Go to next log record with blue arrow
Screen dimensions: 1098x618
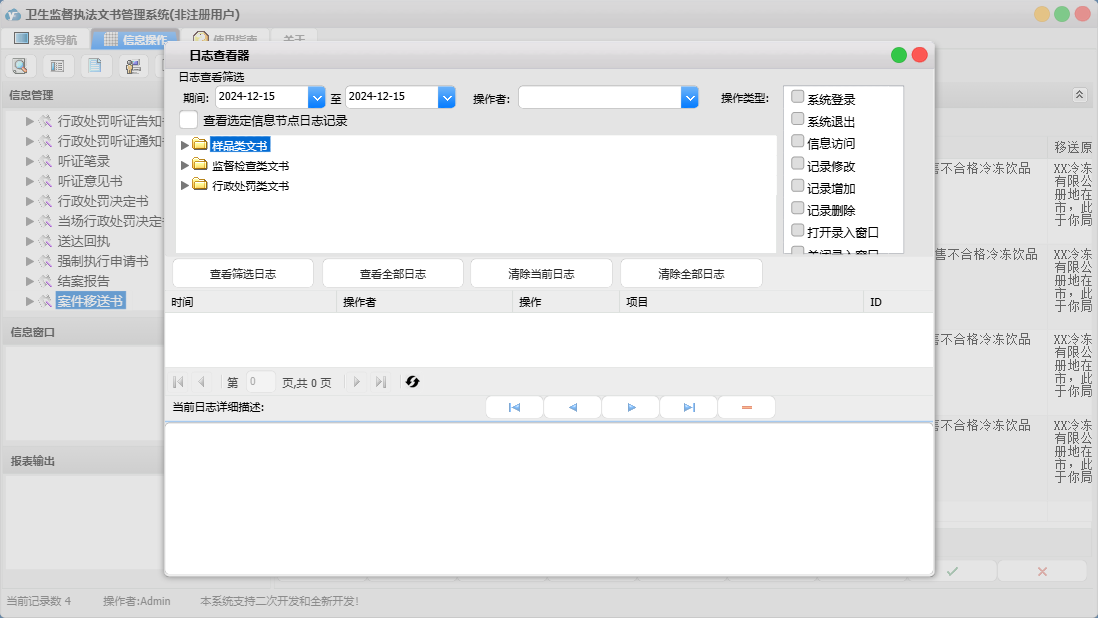(631, 408)
